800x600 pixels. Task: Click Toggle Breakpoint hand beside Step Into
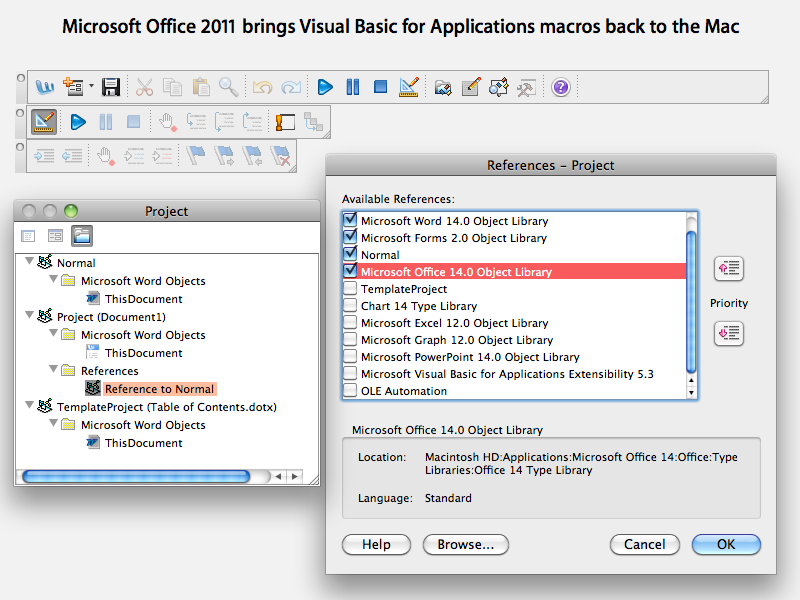click(167, 122)
